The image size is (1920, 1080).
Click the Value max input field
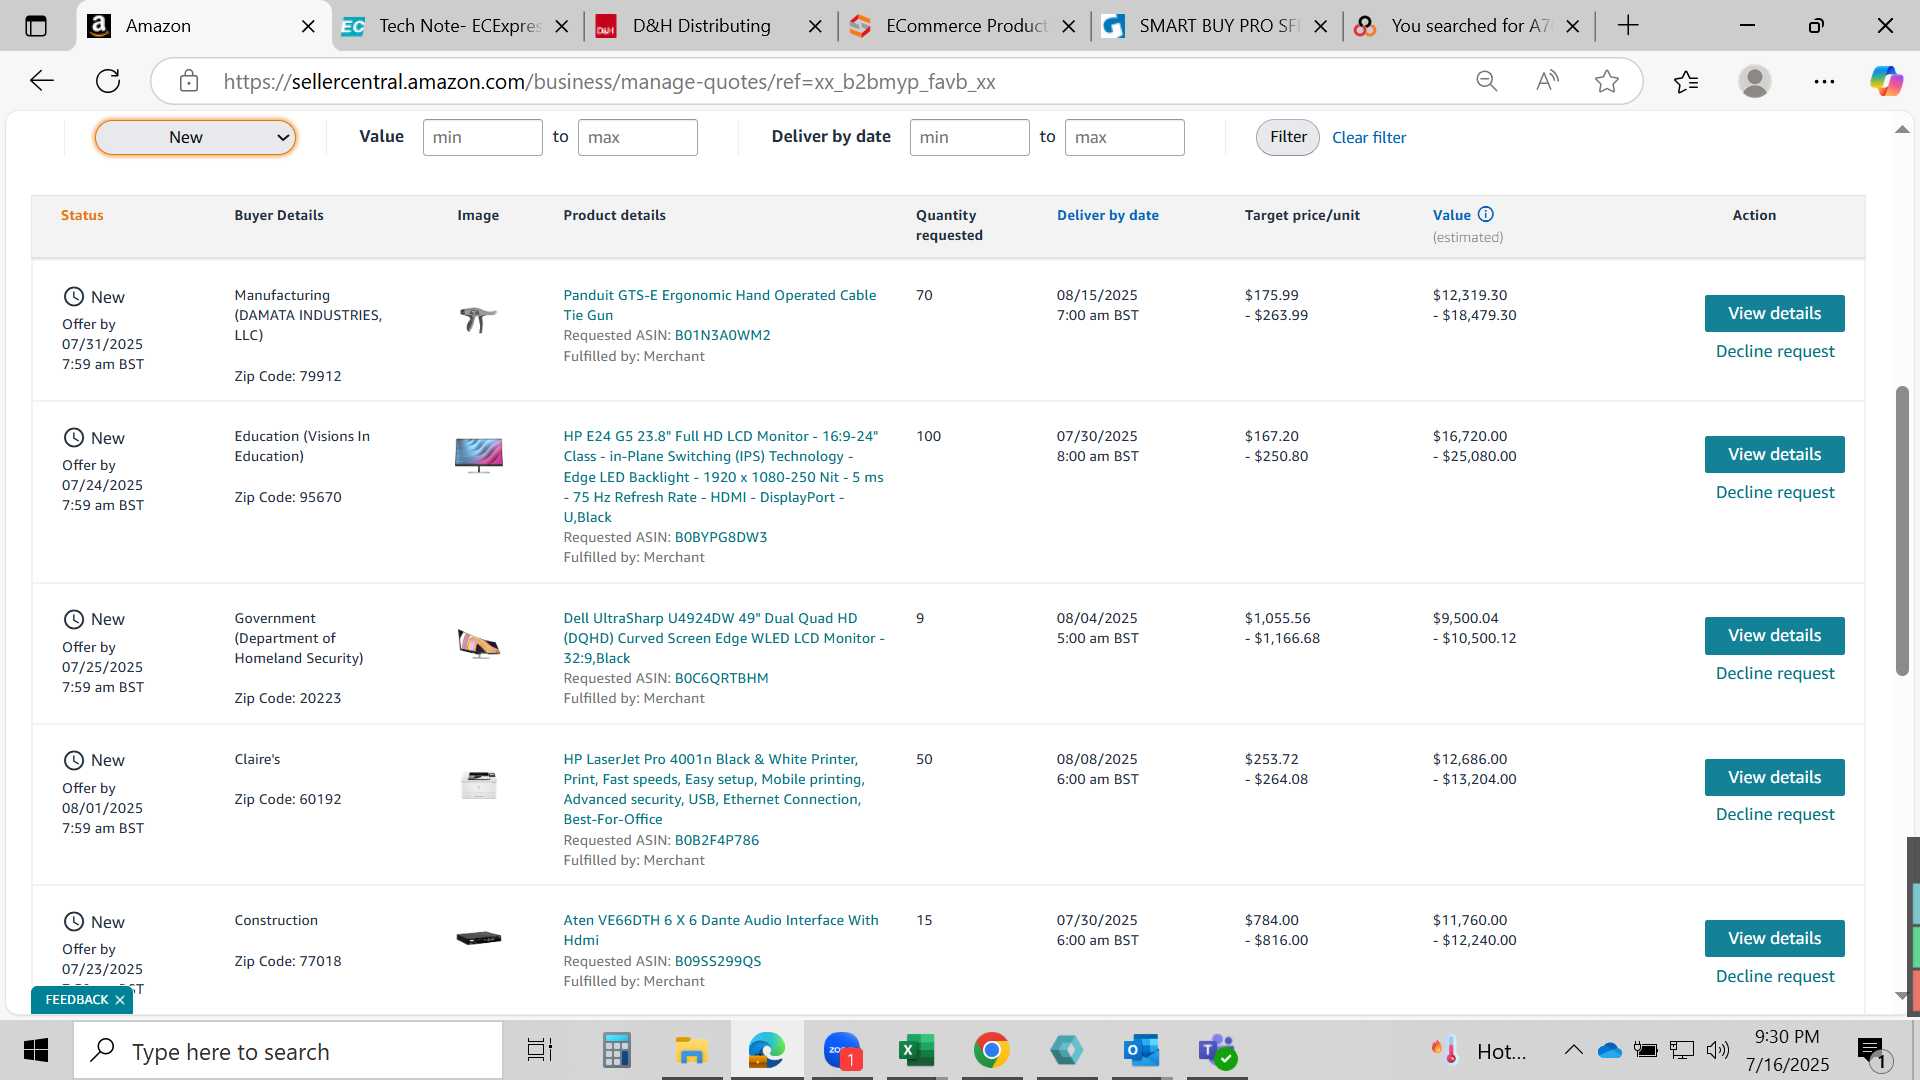click(x=637, y=138)
